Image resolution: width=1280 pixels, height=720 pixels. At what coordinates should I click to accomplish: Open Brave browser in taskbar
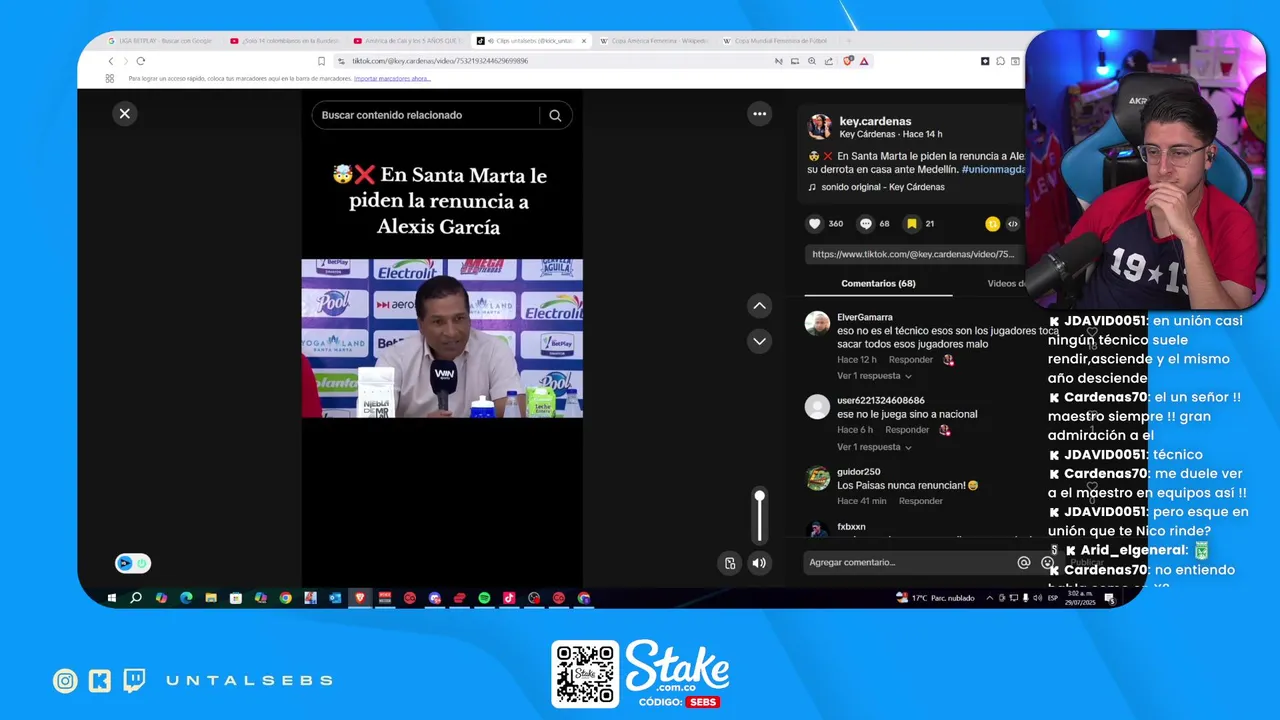pyautogui.click(x=360, y=598)
